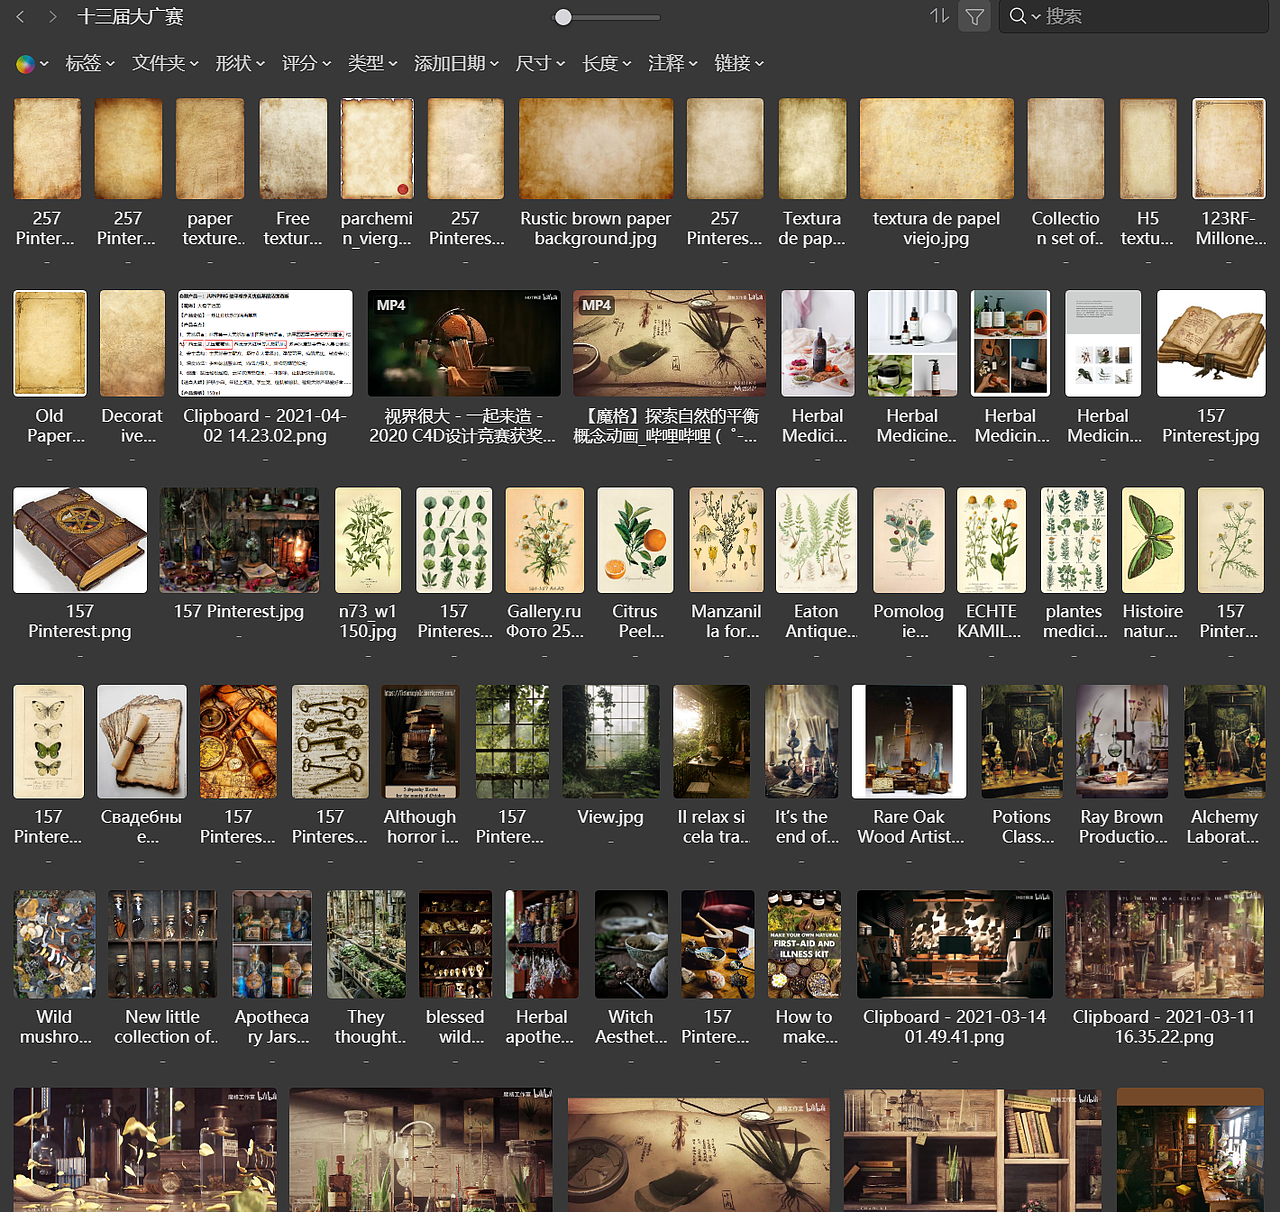1280x1212 pixels.
Task: Click the 'New little collection of..' file name
Action: (163, 1027)
